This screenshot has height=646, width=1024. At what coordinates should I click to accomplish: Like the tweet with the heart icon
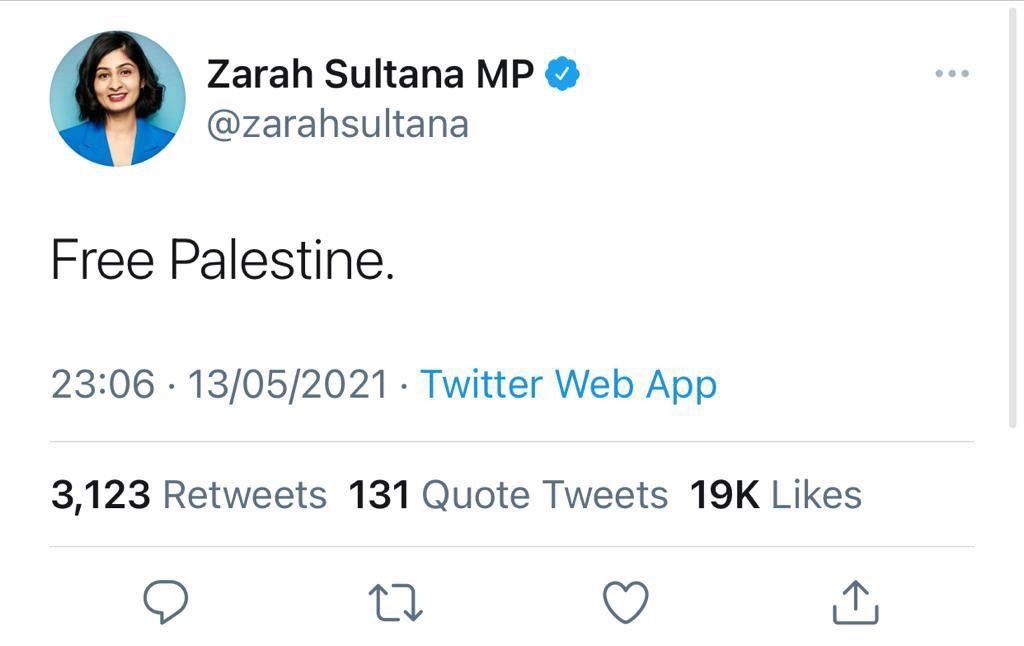point(626,603)
